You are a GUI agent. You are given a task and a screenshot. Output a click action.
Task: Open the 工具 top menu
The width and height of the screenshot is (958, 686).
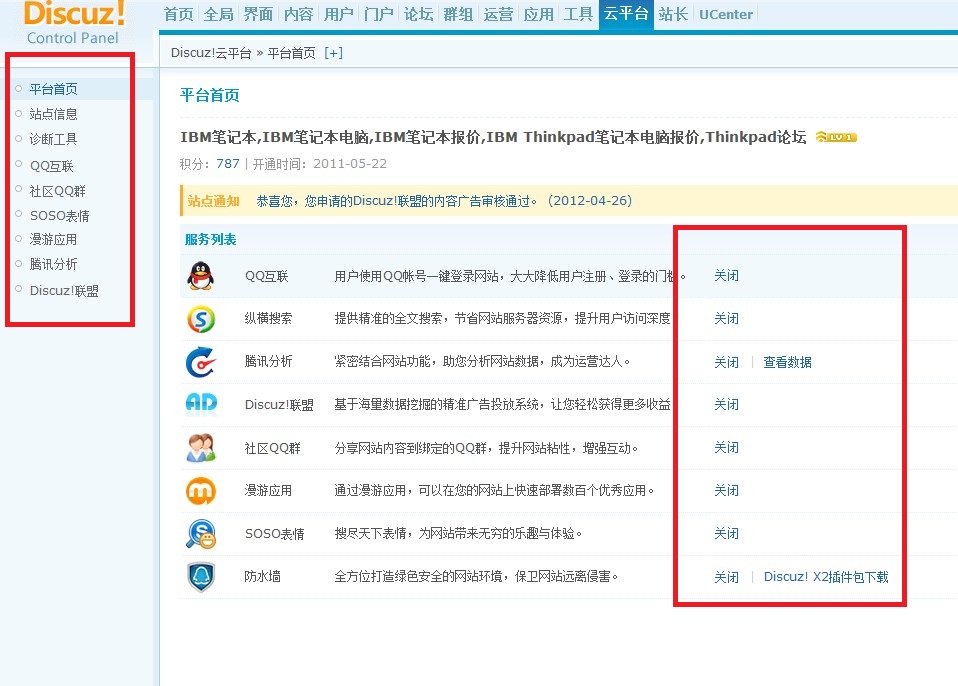click(x=578, y=14)
